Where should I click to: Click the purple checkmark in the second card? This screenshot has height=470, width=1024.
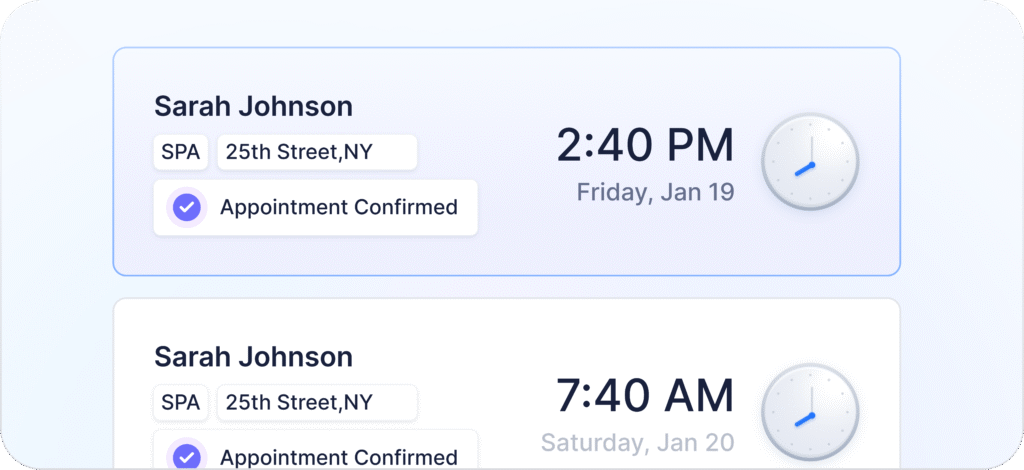pyautogui.click(x=187, y=456)
